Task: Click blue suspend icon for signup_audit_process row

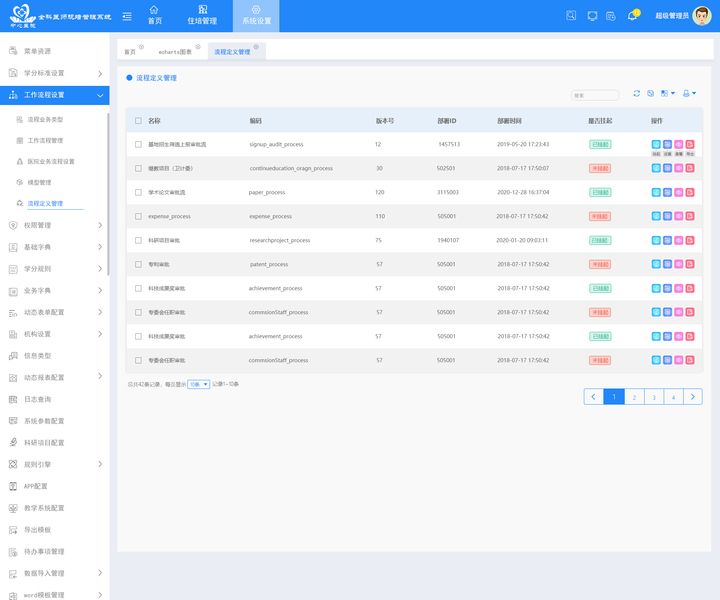Action: tap(656, 144)
